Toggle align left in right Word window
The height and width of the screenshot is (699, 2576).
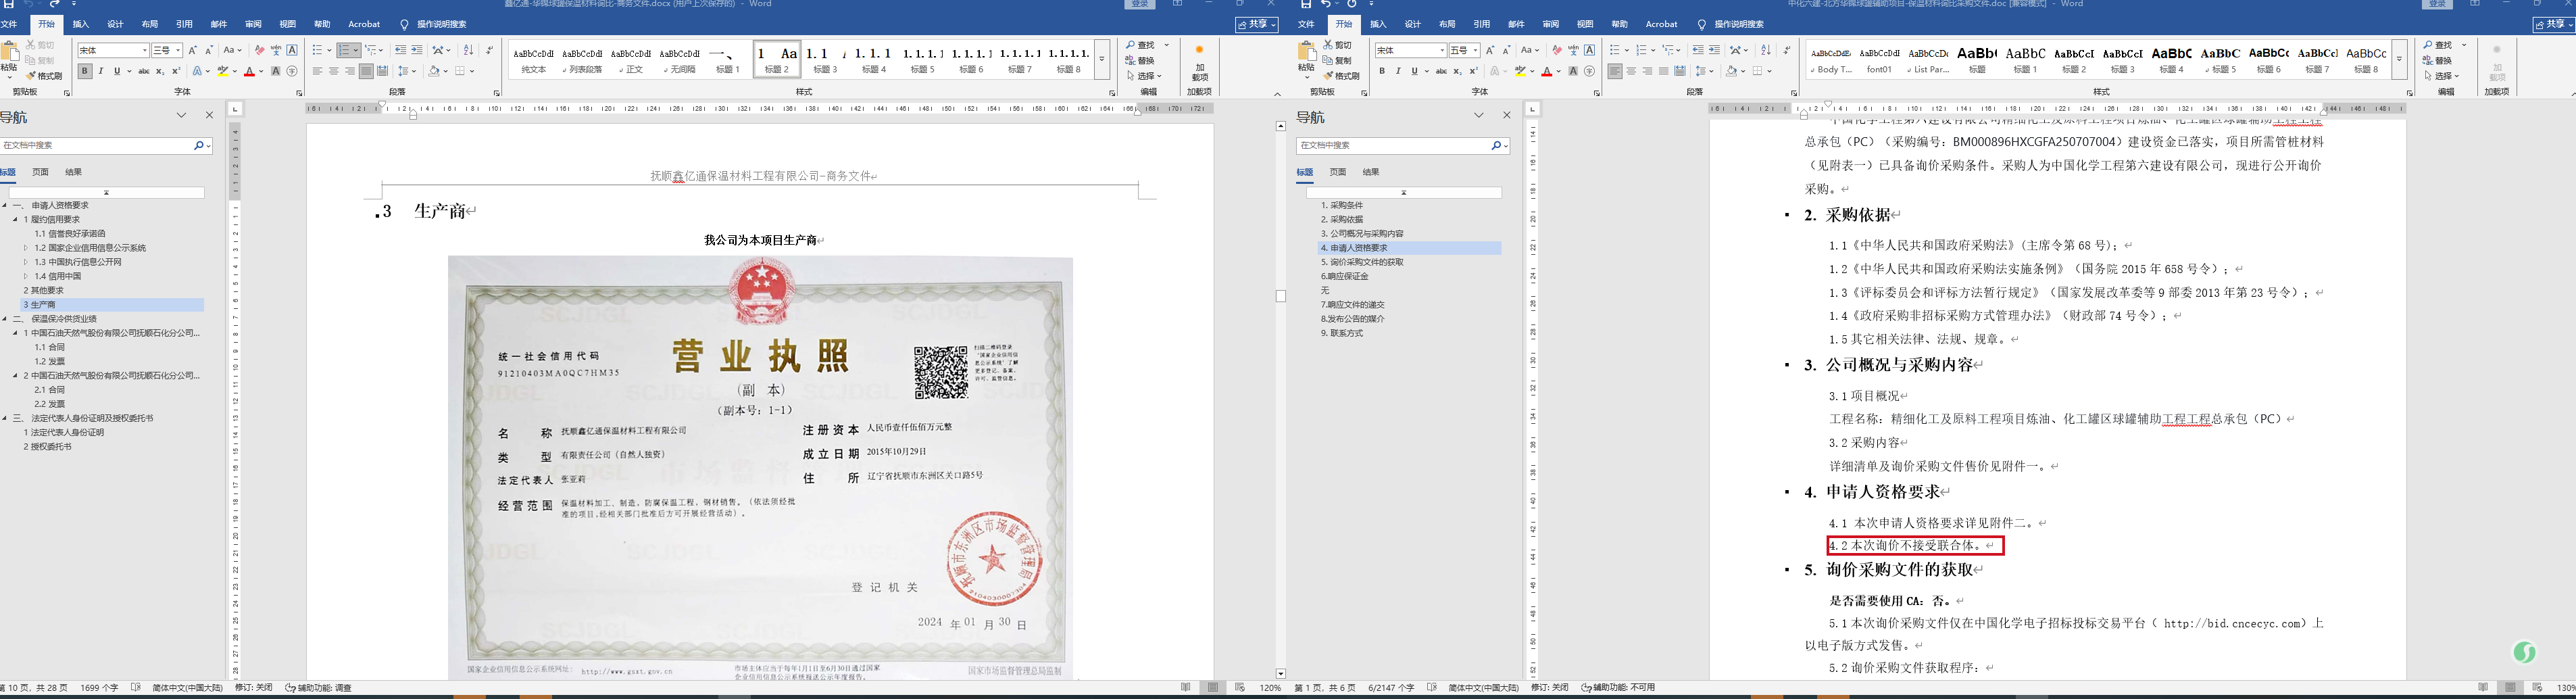pyautogui.click(x=1615, y=71)
